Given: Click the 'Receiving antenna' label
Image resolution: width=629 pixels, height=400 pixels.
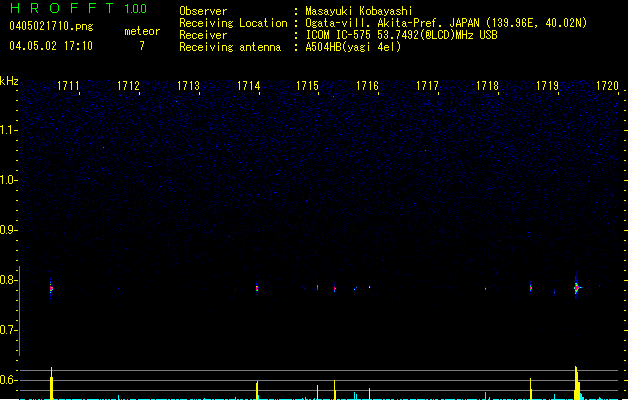Looking at the screenshot, I should point(230,47).
